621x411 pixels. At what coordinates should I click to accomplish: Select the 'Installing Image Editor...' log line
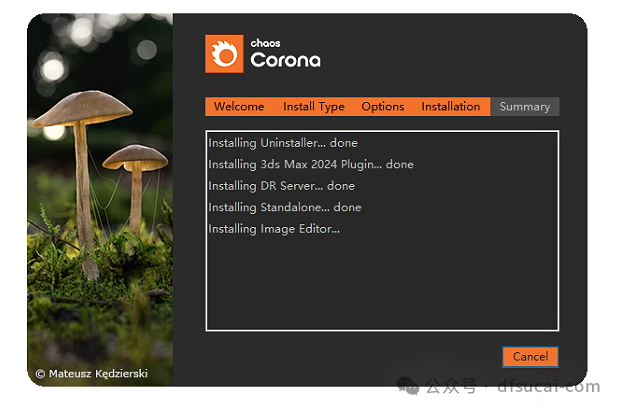(x=274, y=229)
